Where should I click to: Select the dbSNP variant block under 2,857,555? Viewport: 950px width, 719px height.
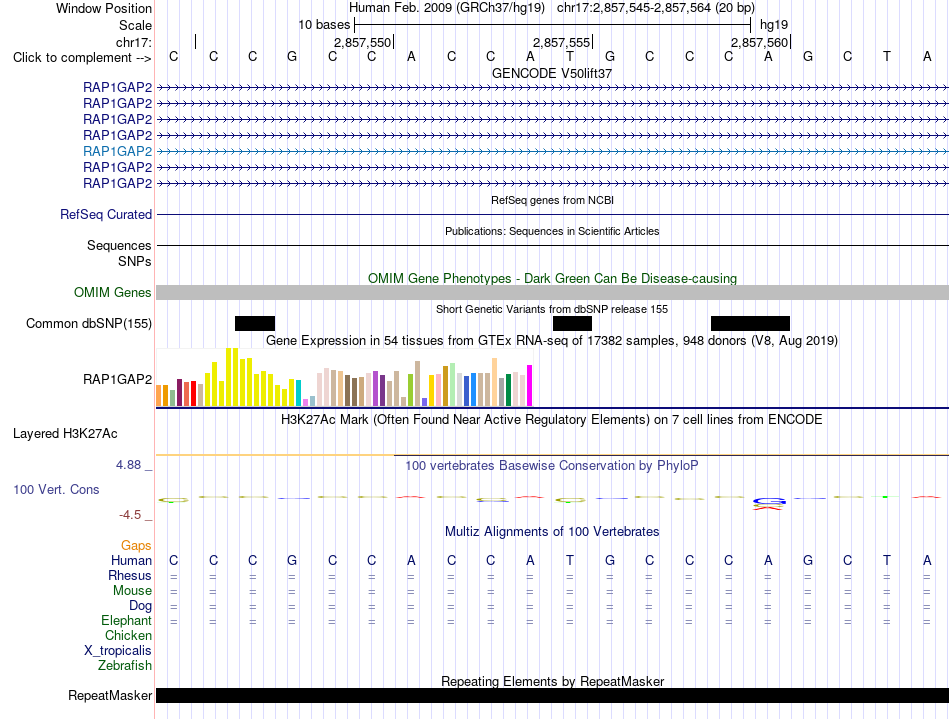(x=573, y=323)
